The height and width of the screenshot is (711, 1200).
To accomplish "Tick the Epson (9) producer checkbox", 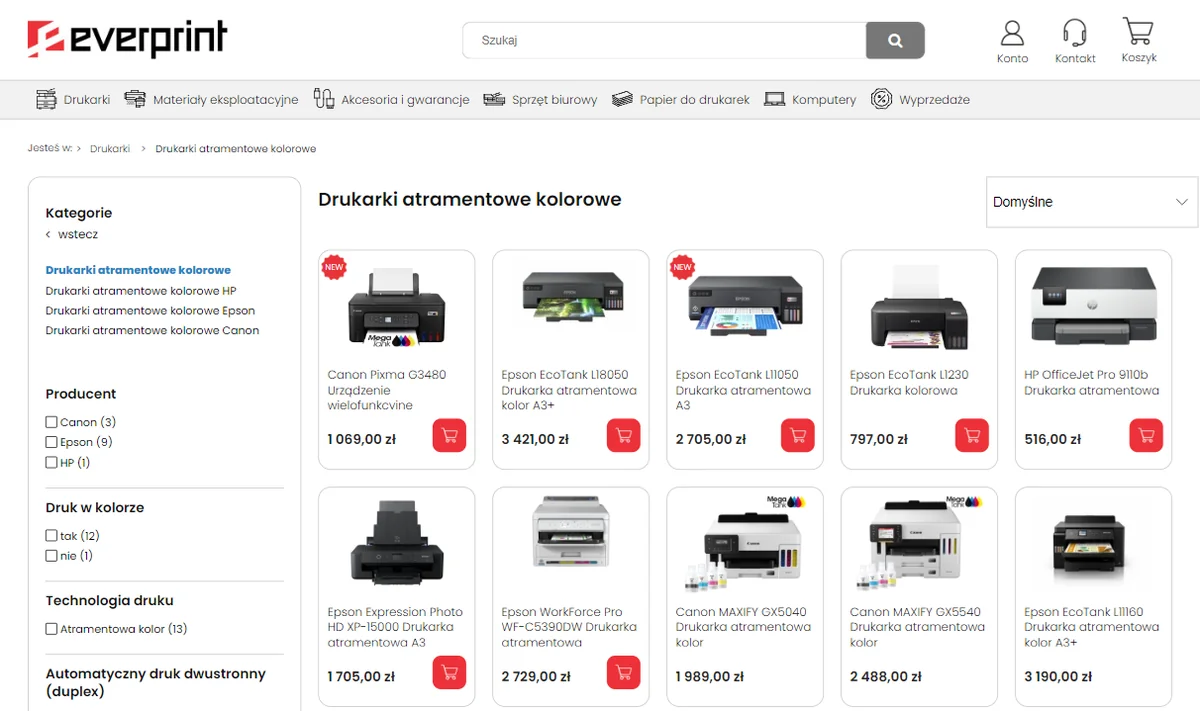I will [x=51, y=442].
